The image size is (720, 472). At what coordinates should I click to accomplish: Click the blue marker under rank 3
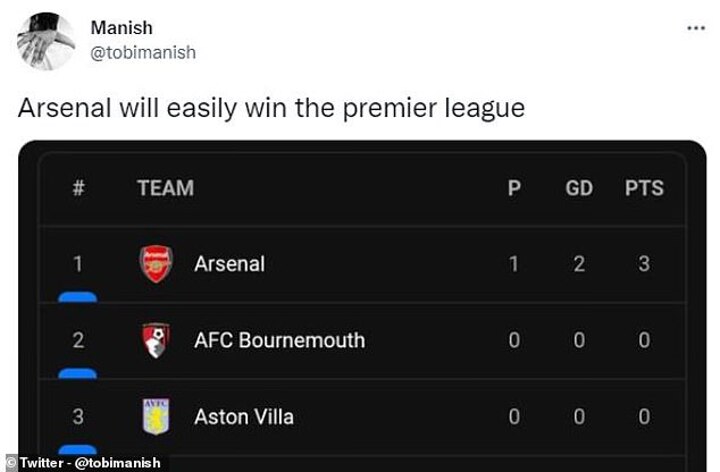click(78, 449)
